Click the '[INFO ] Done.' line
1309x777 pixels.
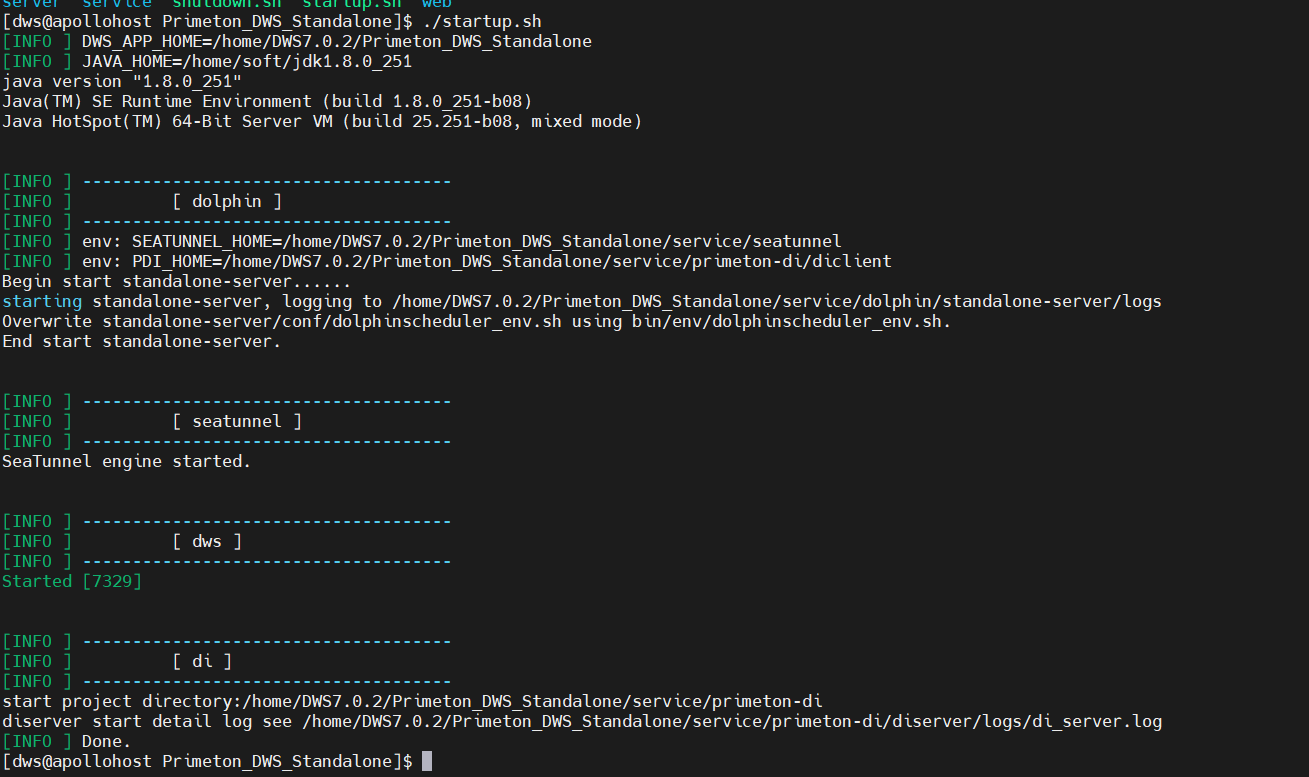click(x=67, y=741)
